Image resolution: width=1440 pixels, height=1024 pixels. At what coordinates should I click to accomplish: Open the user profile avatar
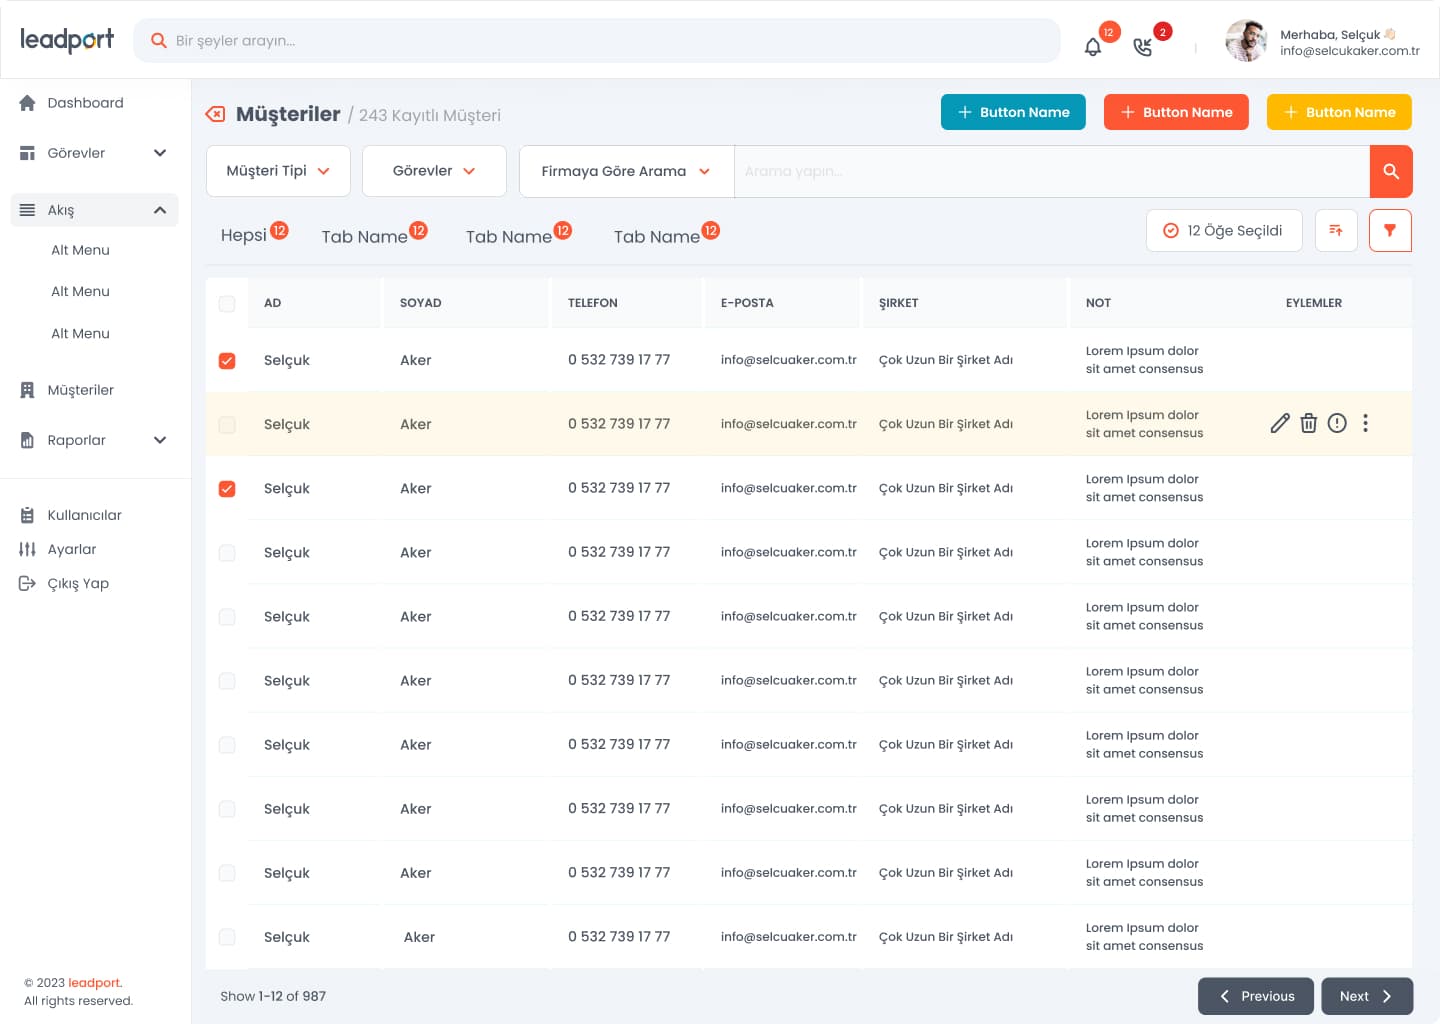tap(1246, 41)
